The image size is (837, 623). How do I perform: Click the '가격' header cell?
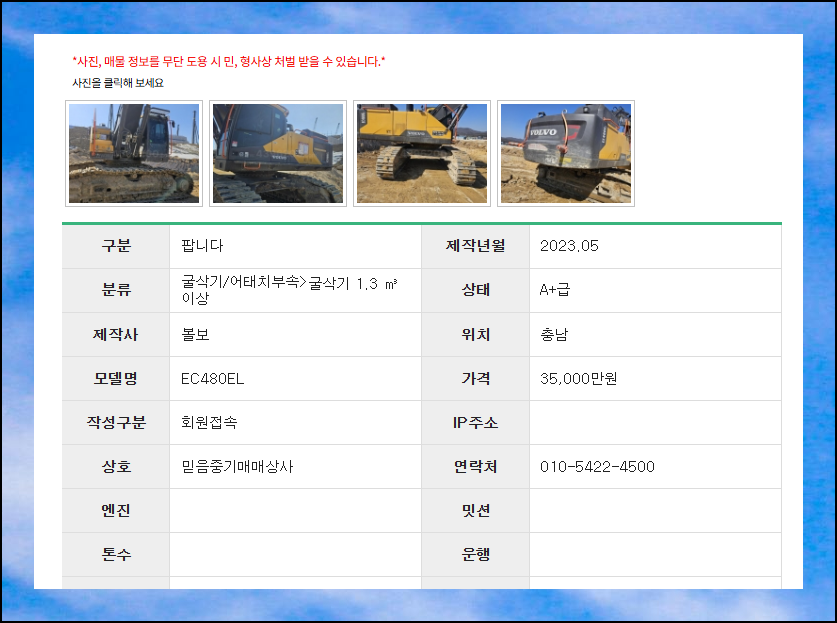[476, 378]
